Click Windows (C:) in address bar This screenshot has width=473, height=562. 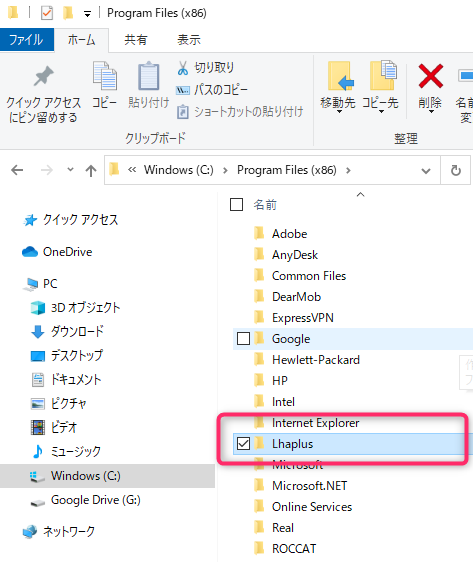(179, 170)
